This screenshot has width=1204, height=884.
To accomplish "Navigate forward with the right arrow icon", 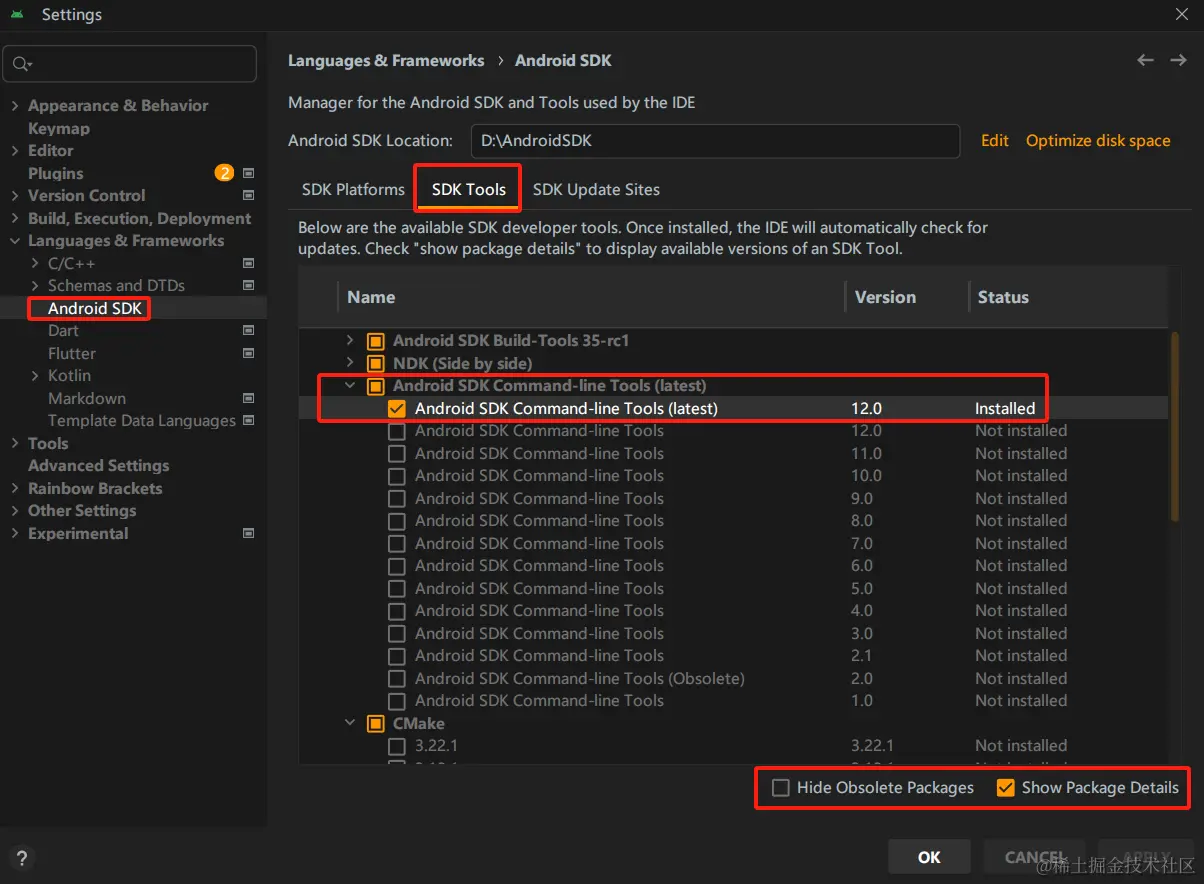I will point(1178,60).
